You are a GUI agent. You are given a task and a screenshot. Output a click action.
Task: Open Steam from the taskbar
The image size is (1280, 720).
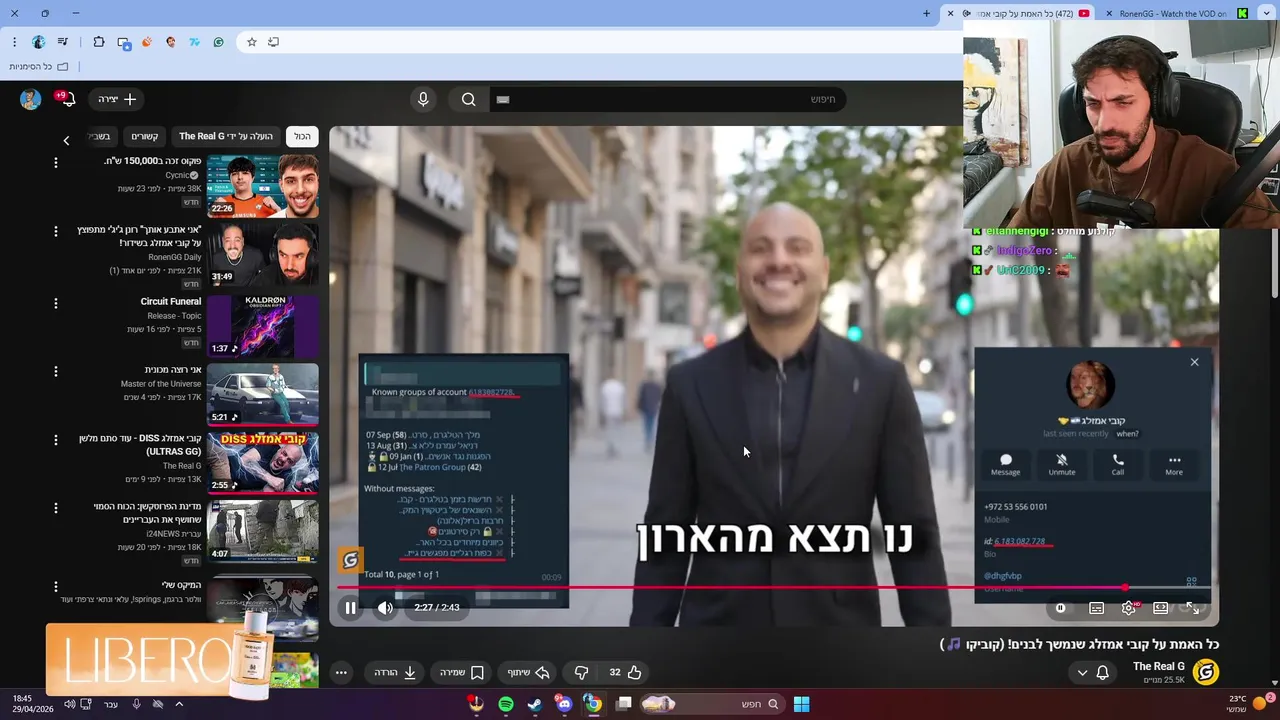pos(535,704)
